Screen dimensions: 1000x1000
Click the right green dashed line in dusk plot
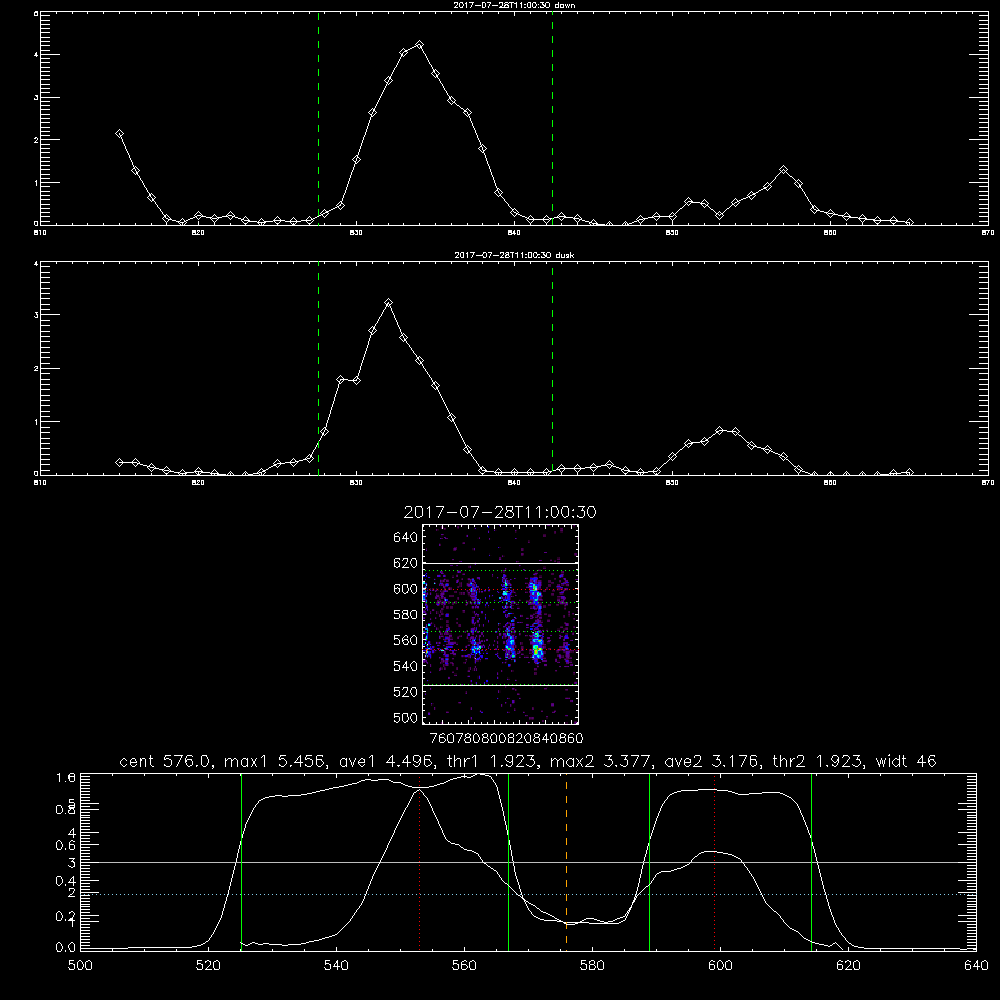(552, 368)
